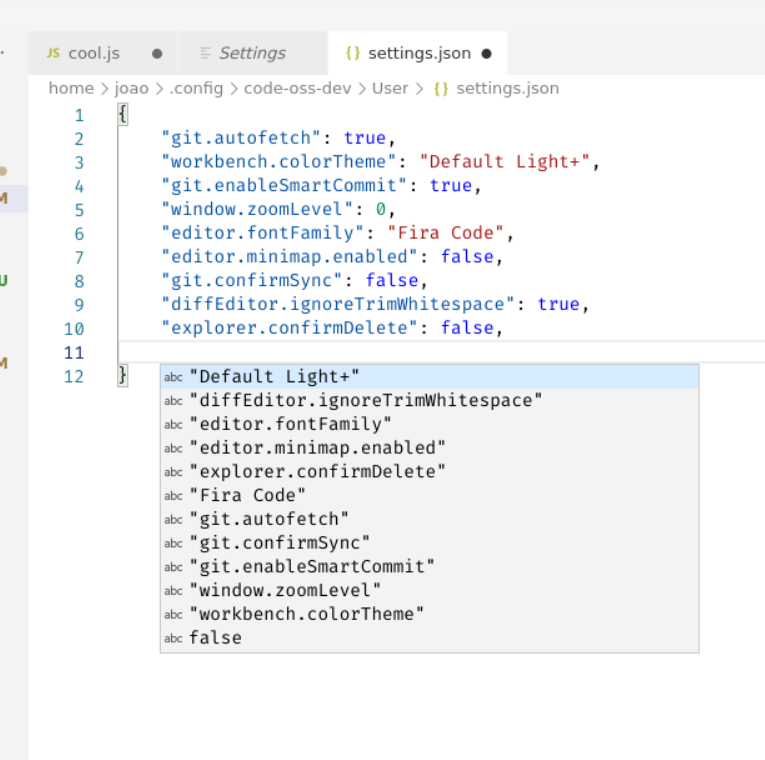Select suggestion "diffEditor.ignoreTrimWhitespace"
765x760 pixels.
[x=429, y=400]
